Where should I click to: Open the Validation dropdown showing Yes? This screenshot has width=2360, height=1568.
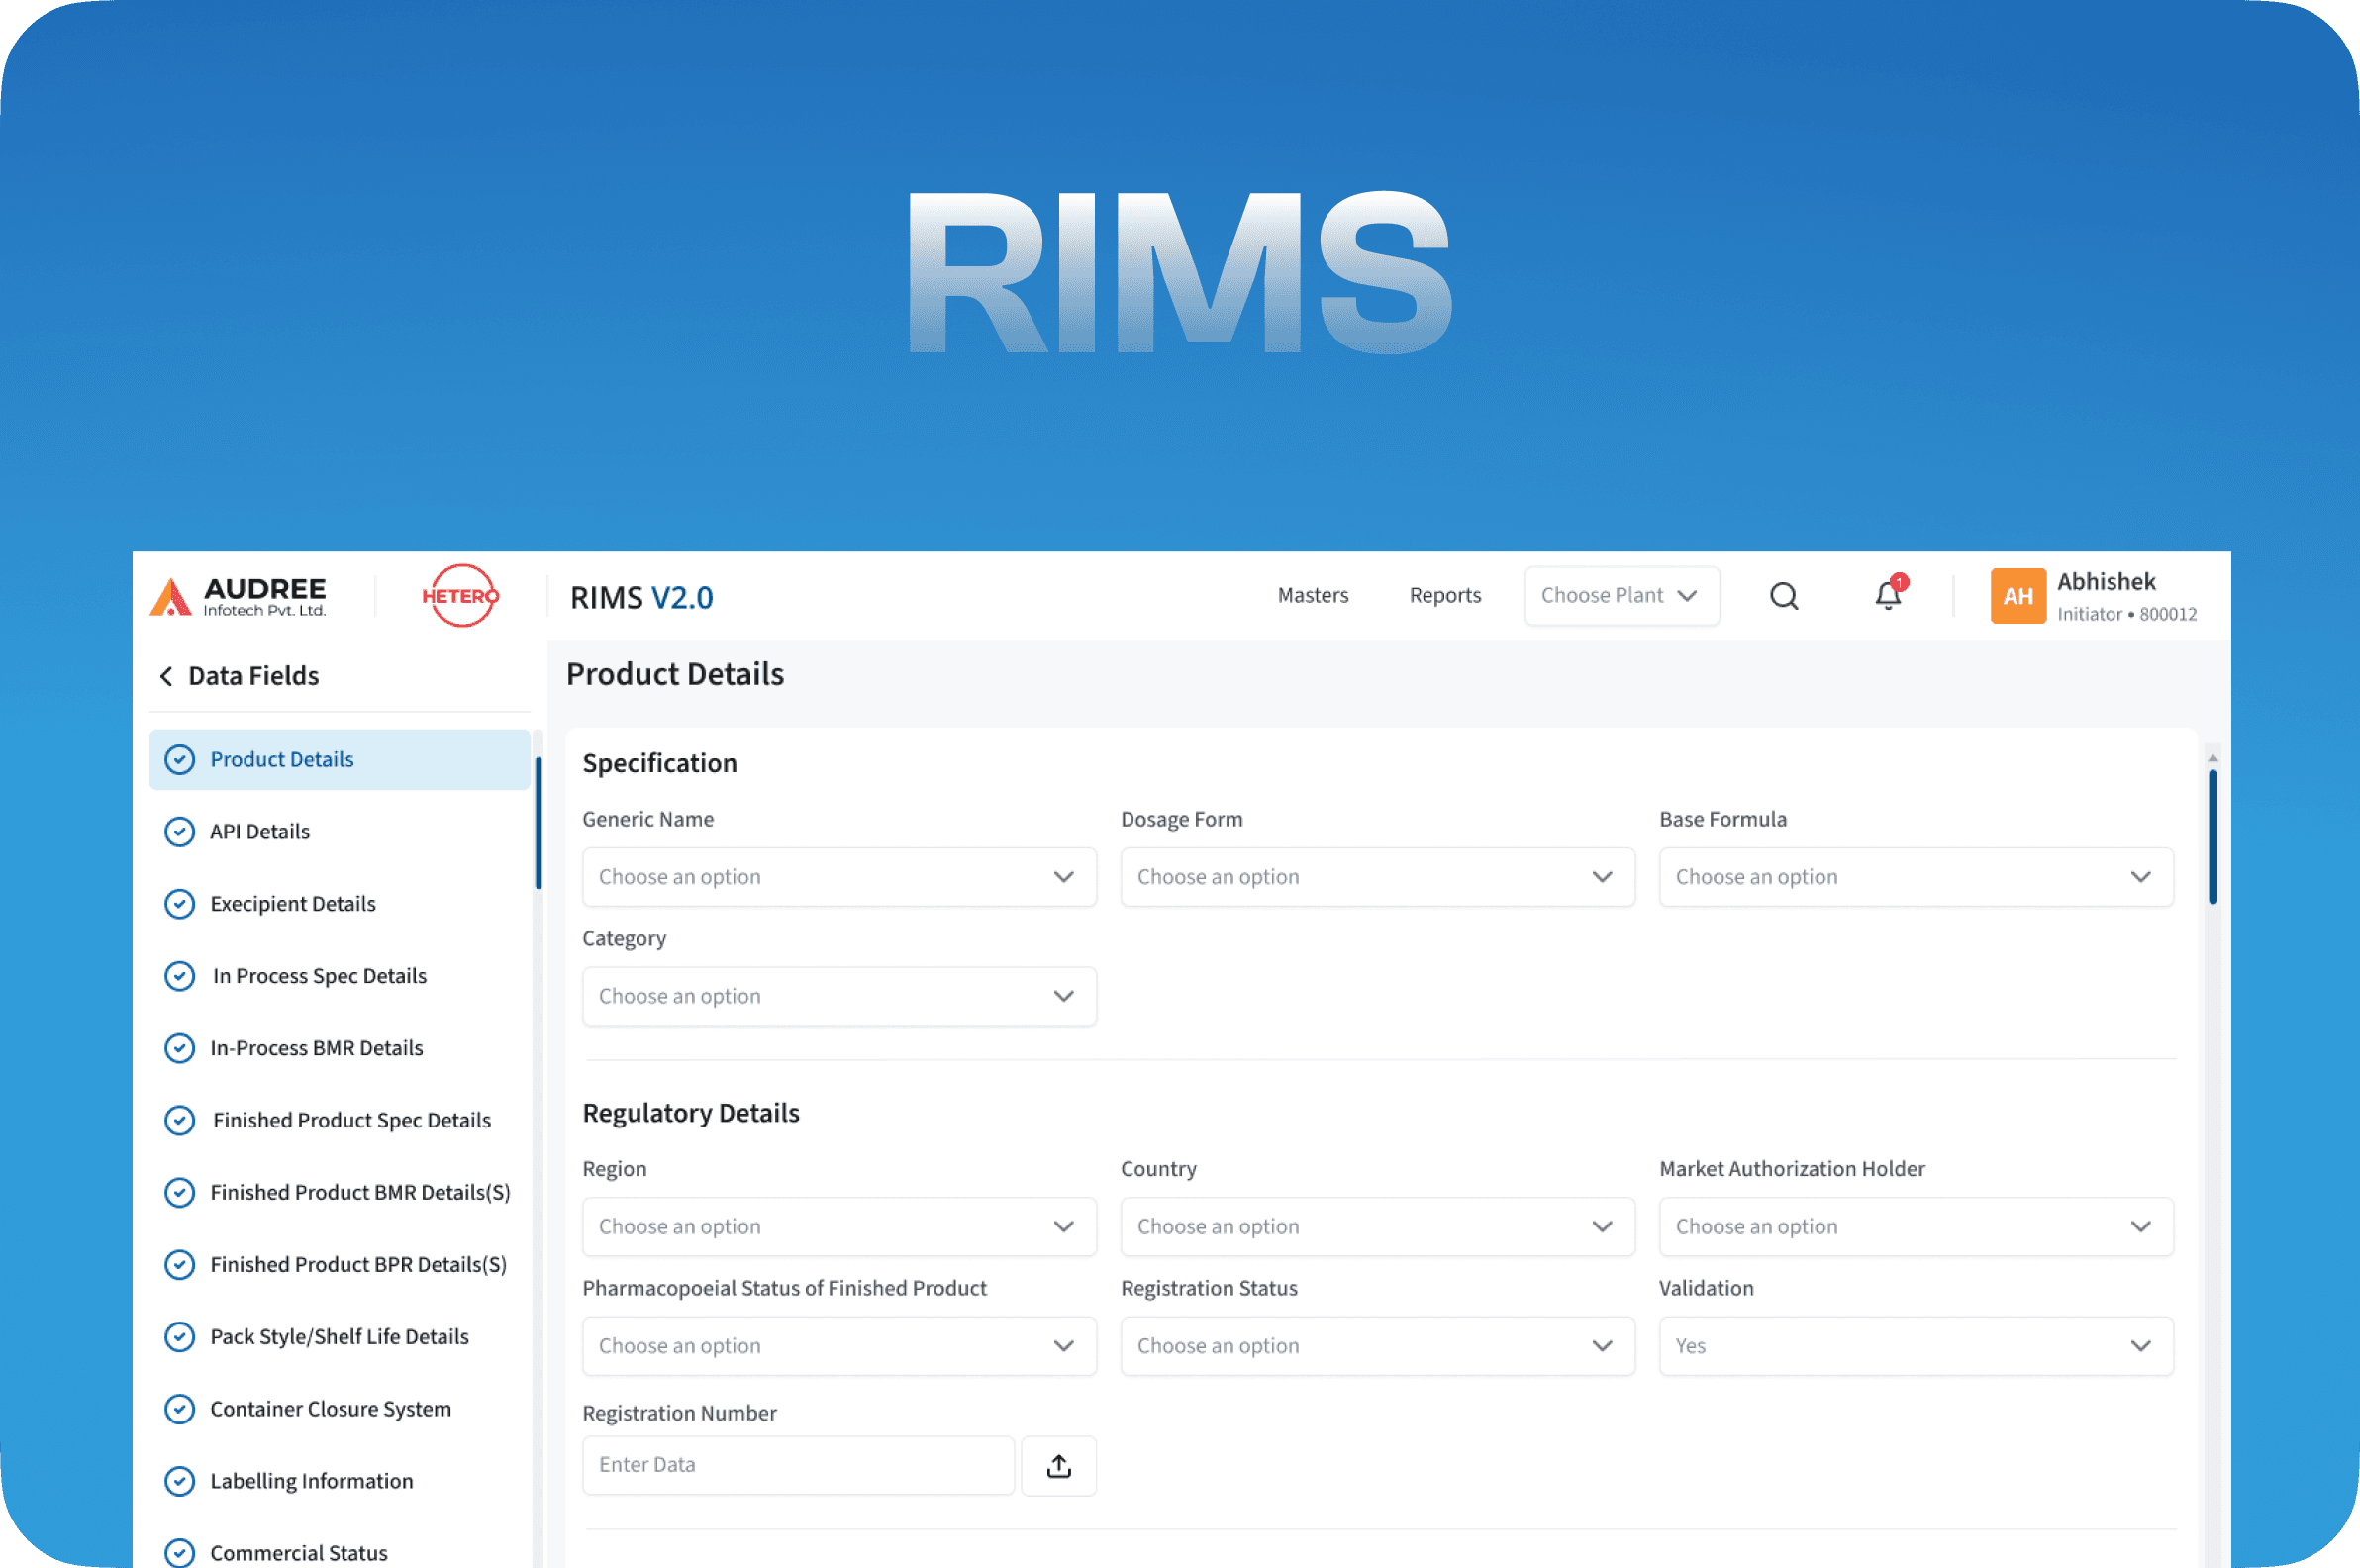[1914, 1346]
